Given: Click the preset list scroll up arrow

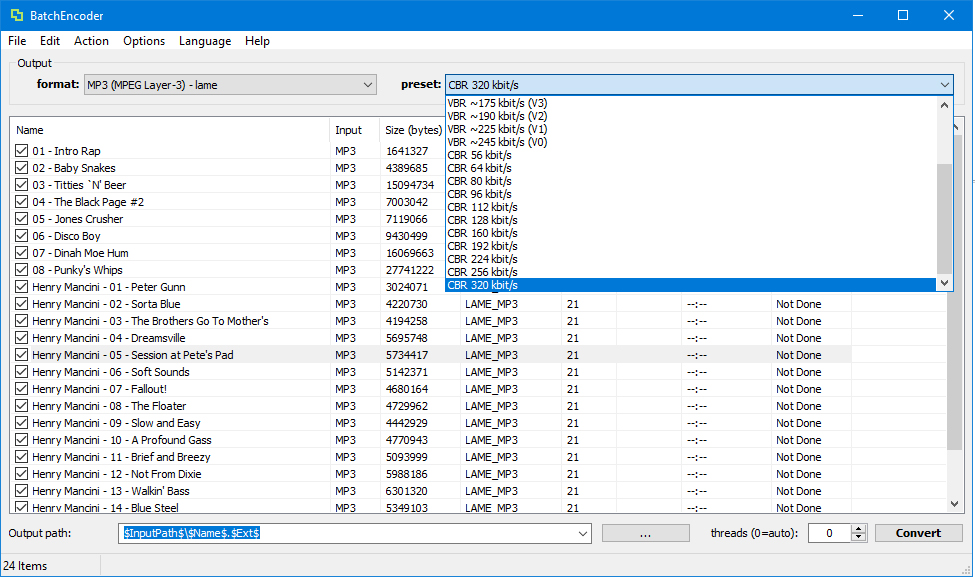Looking at the screenshot, I should (x=945, y=105).
